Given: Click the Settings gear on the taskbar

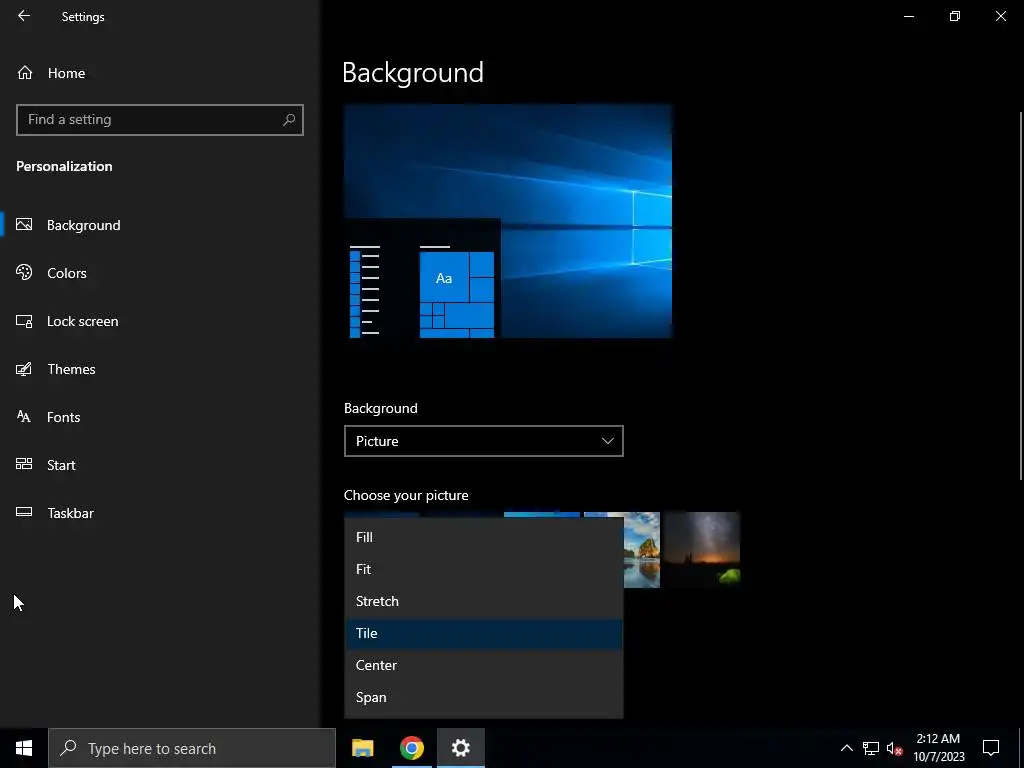Looking at the screenshot, I should tap(460, 748).
